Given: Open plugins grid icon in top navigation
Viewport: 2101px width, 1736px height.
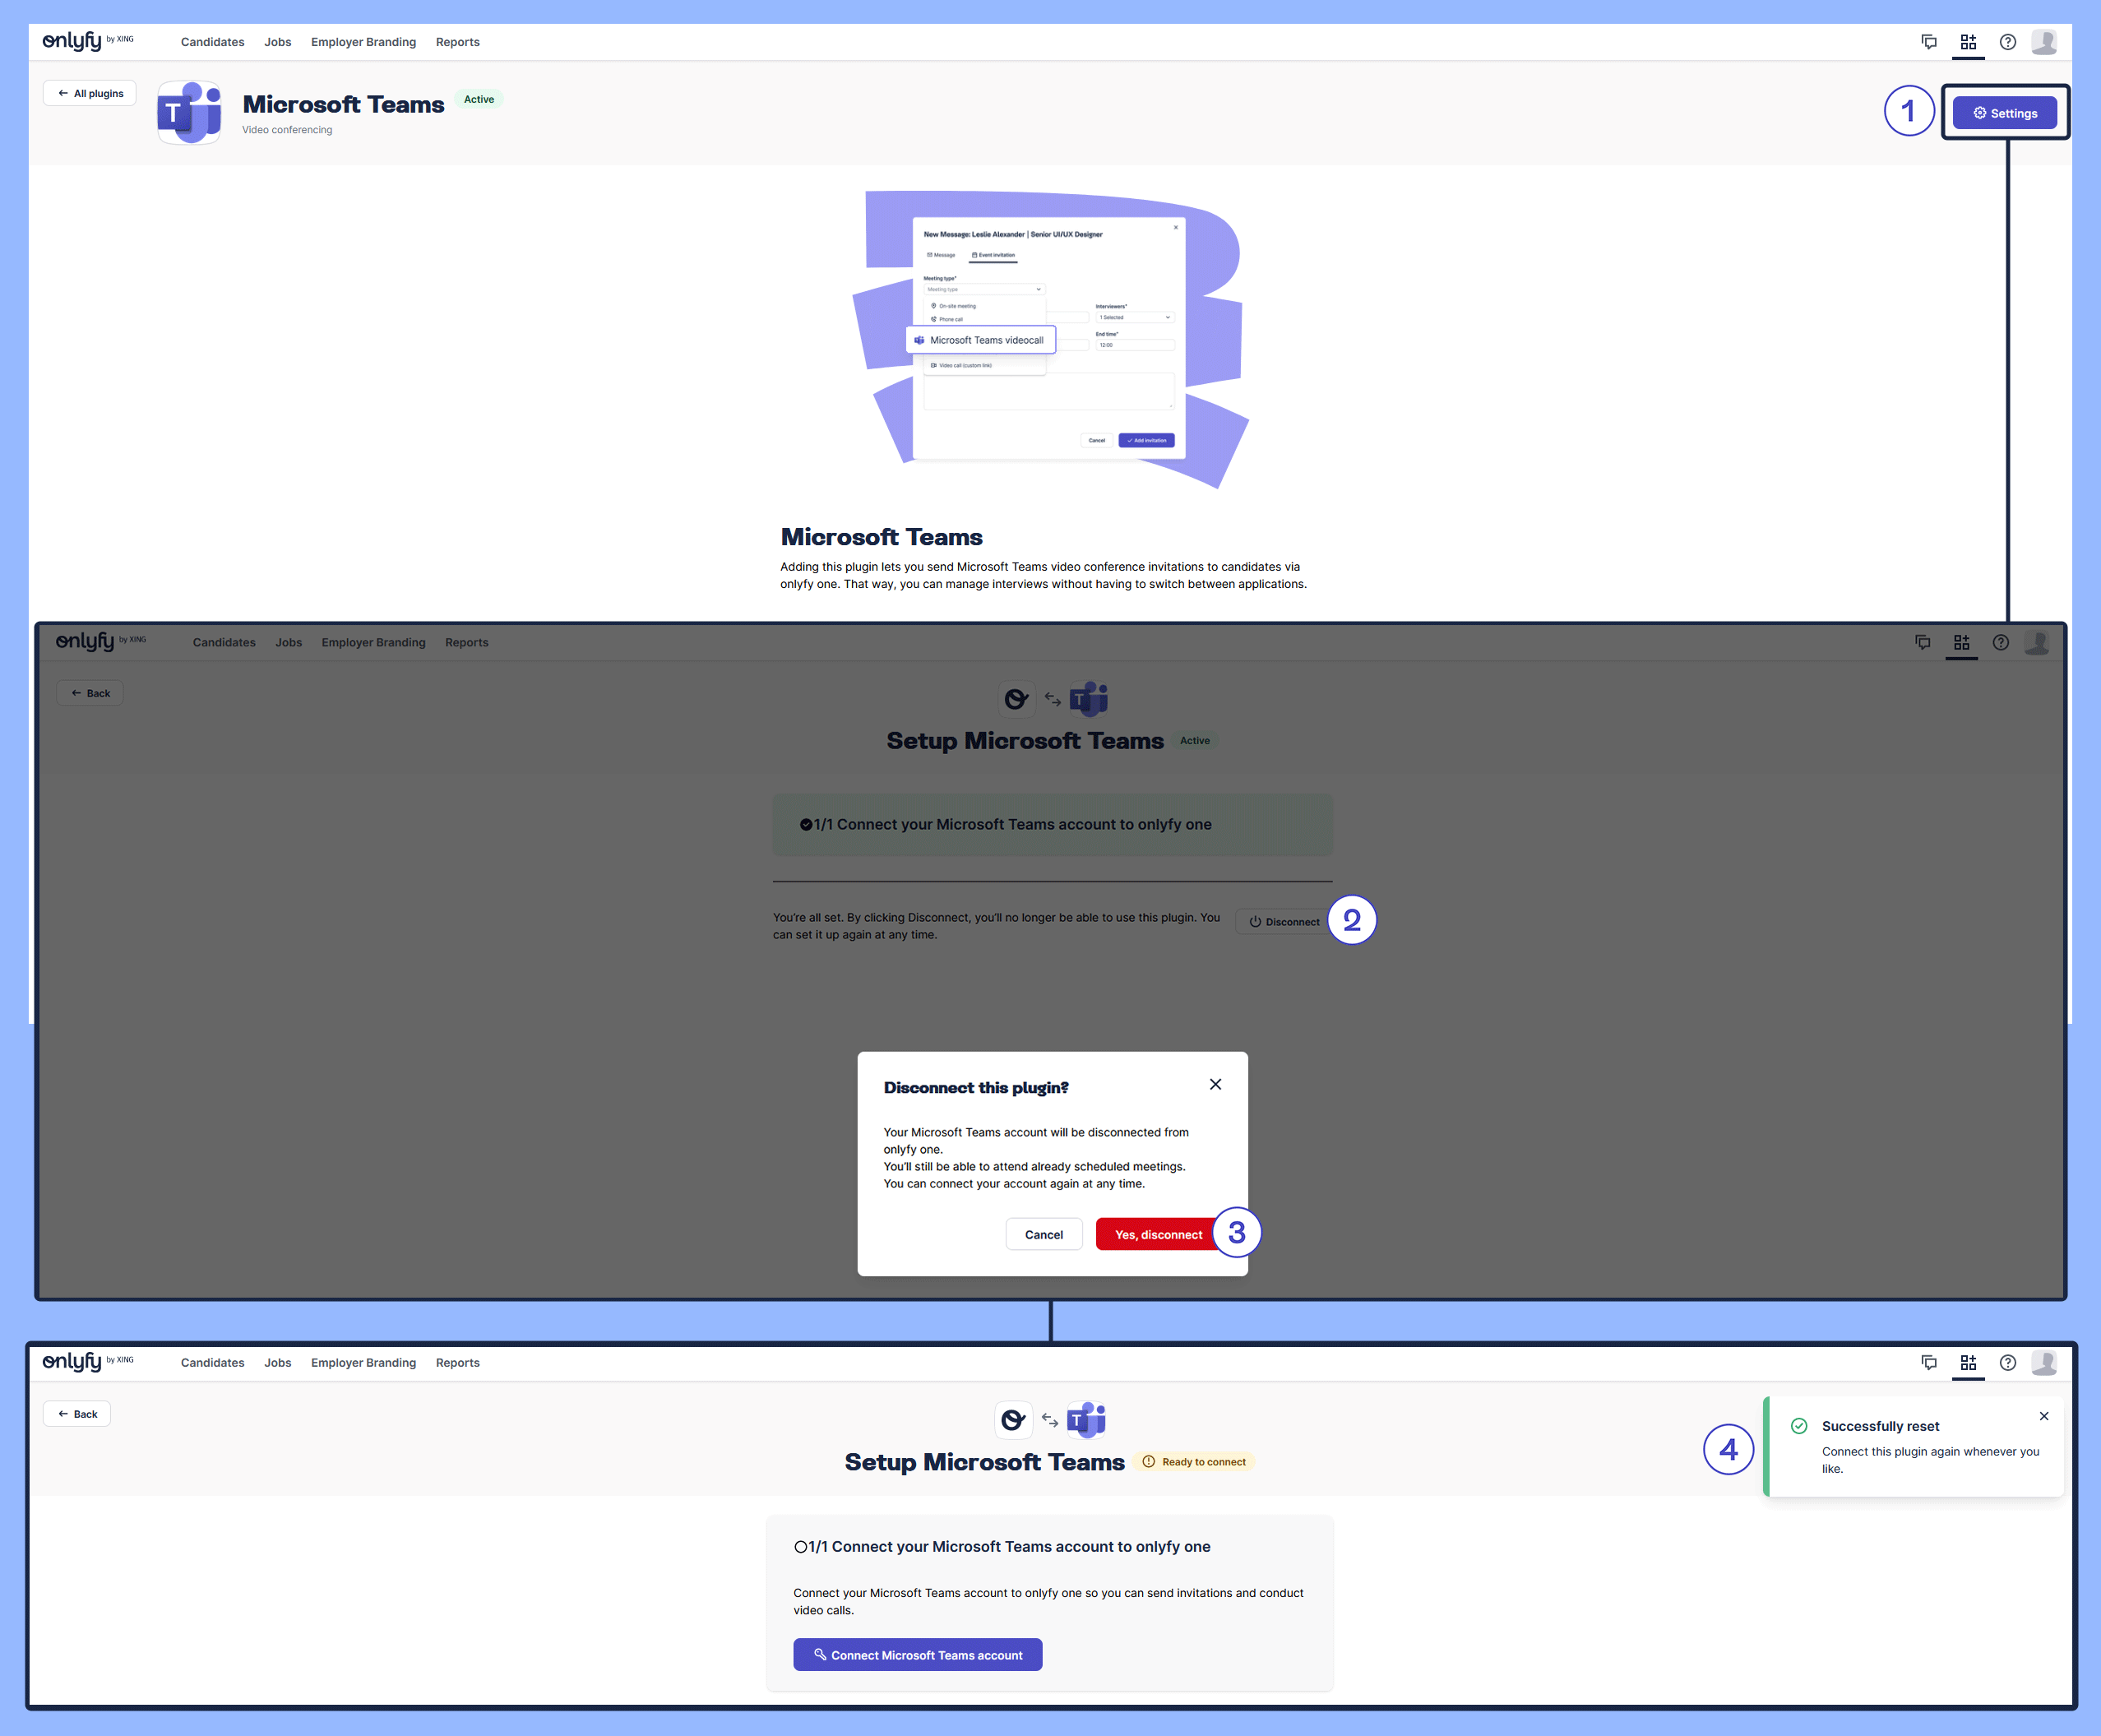Looking at the screenshot, I should pos(1968,42).
